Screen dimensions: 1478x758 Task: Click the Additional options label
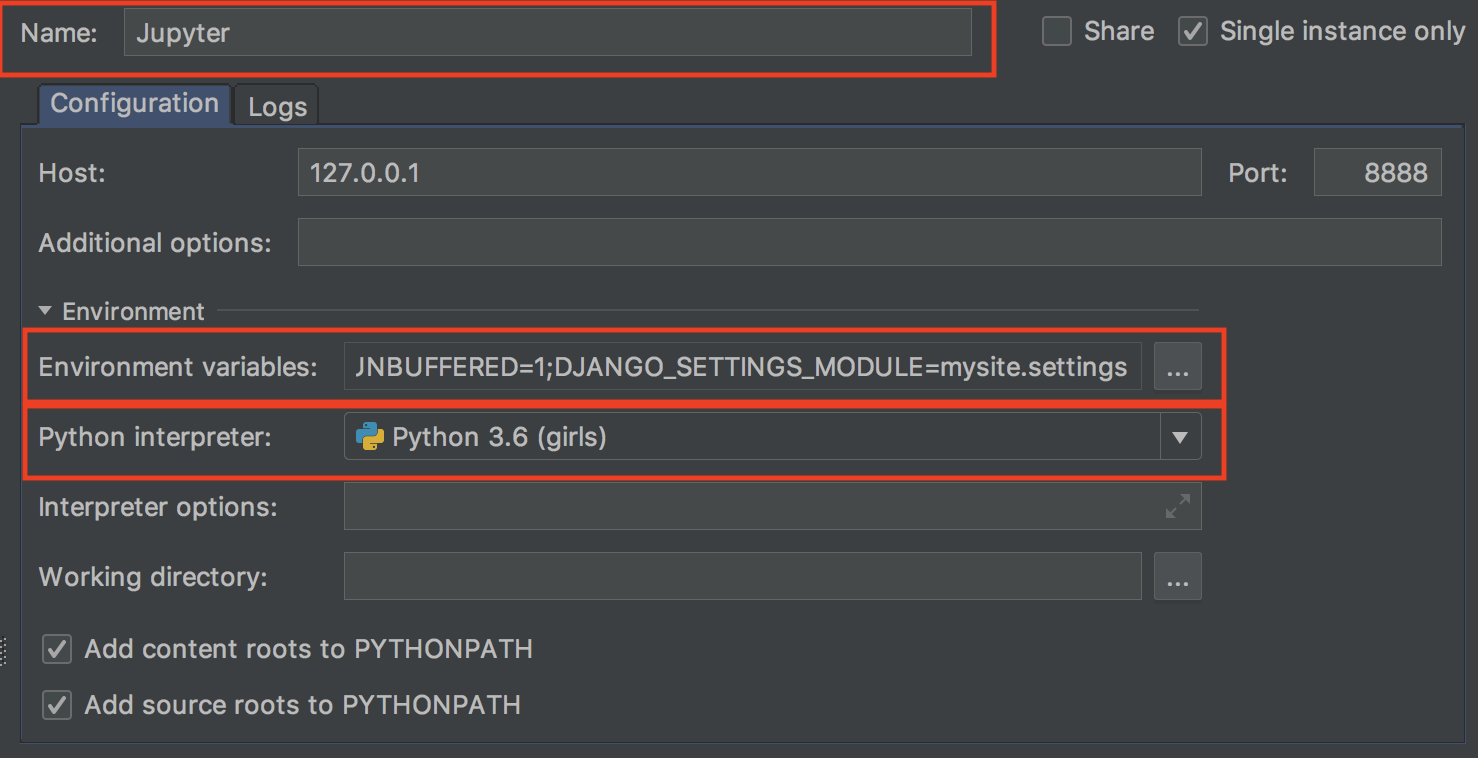(x=155, y=243)
